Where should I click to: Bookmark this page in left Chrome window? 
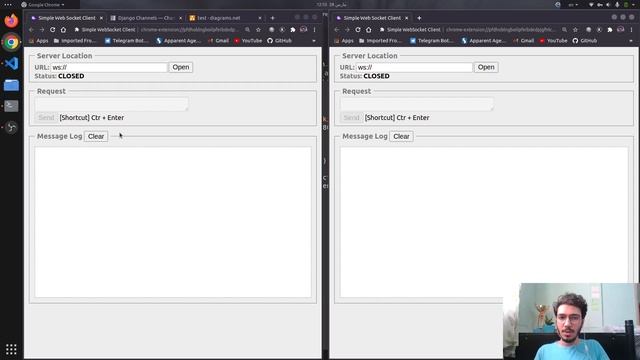pos(258,30)
